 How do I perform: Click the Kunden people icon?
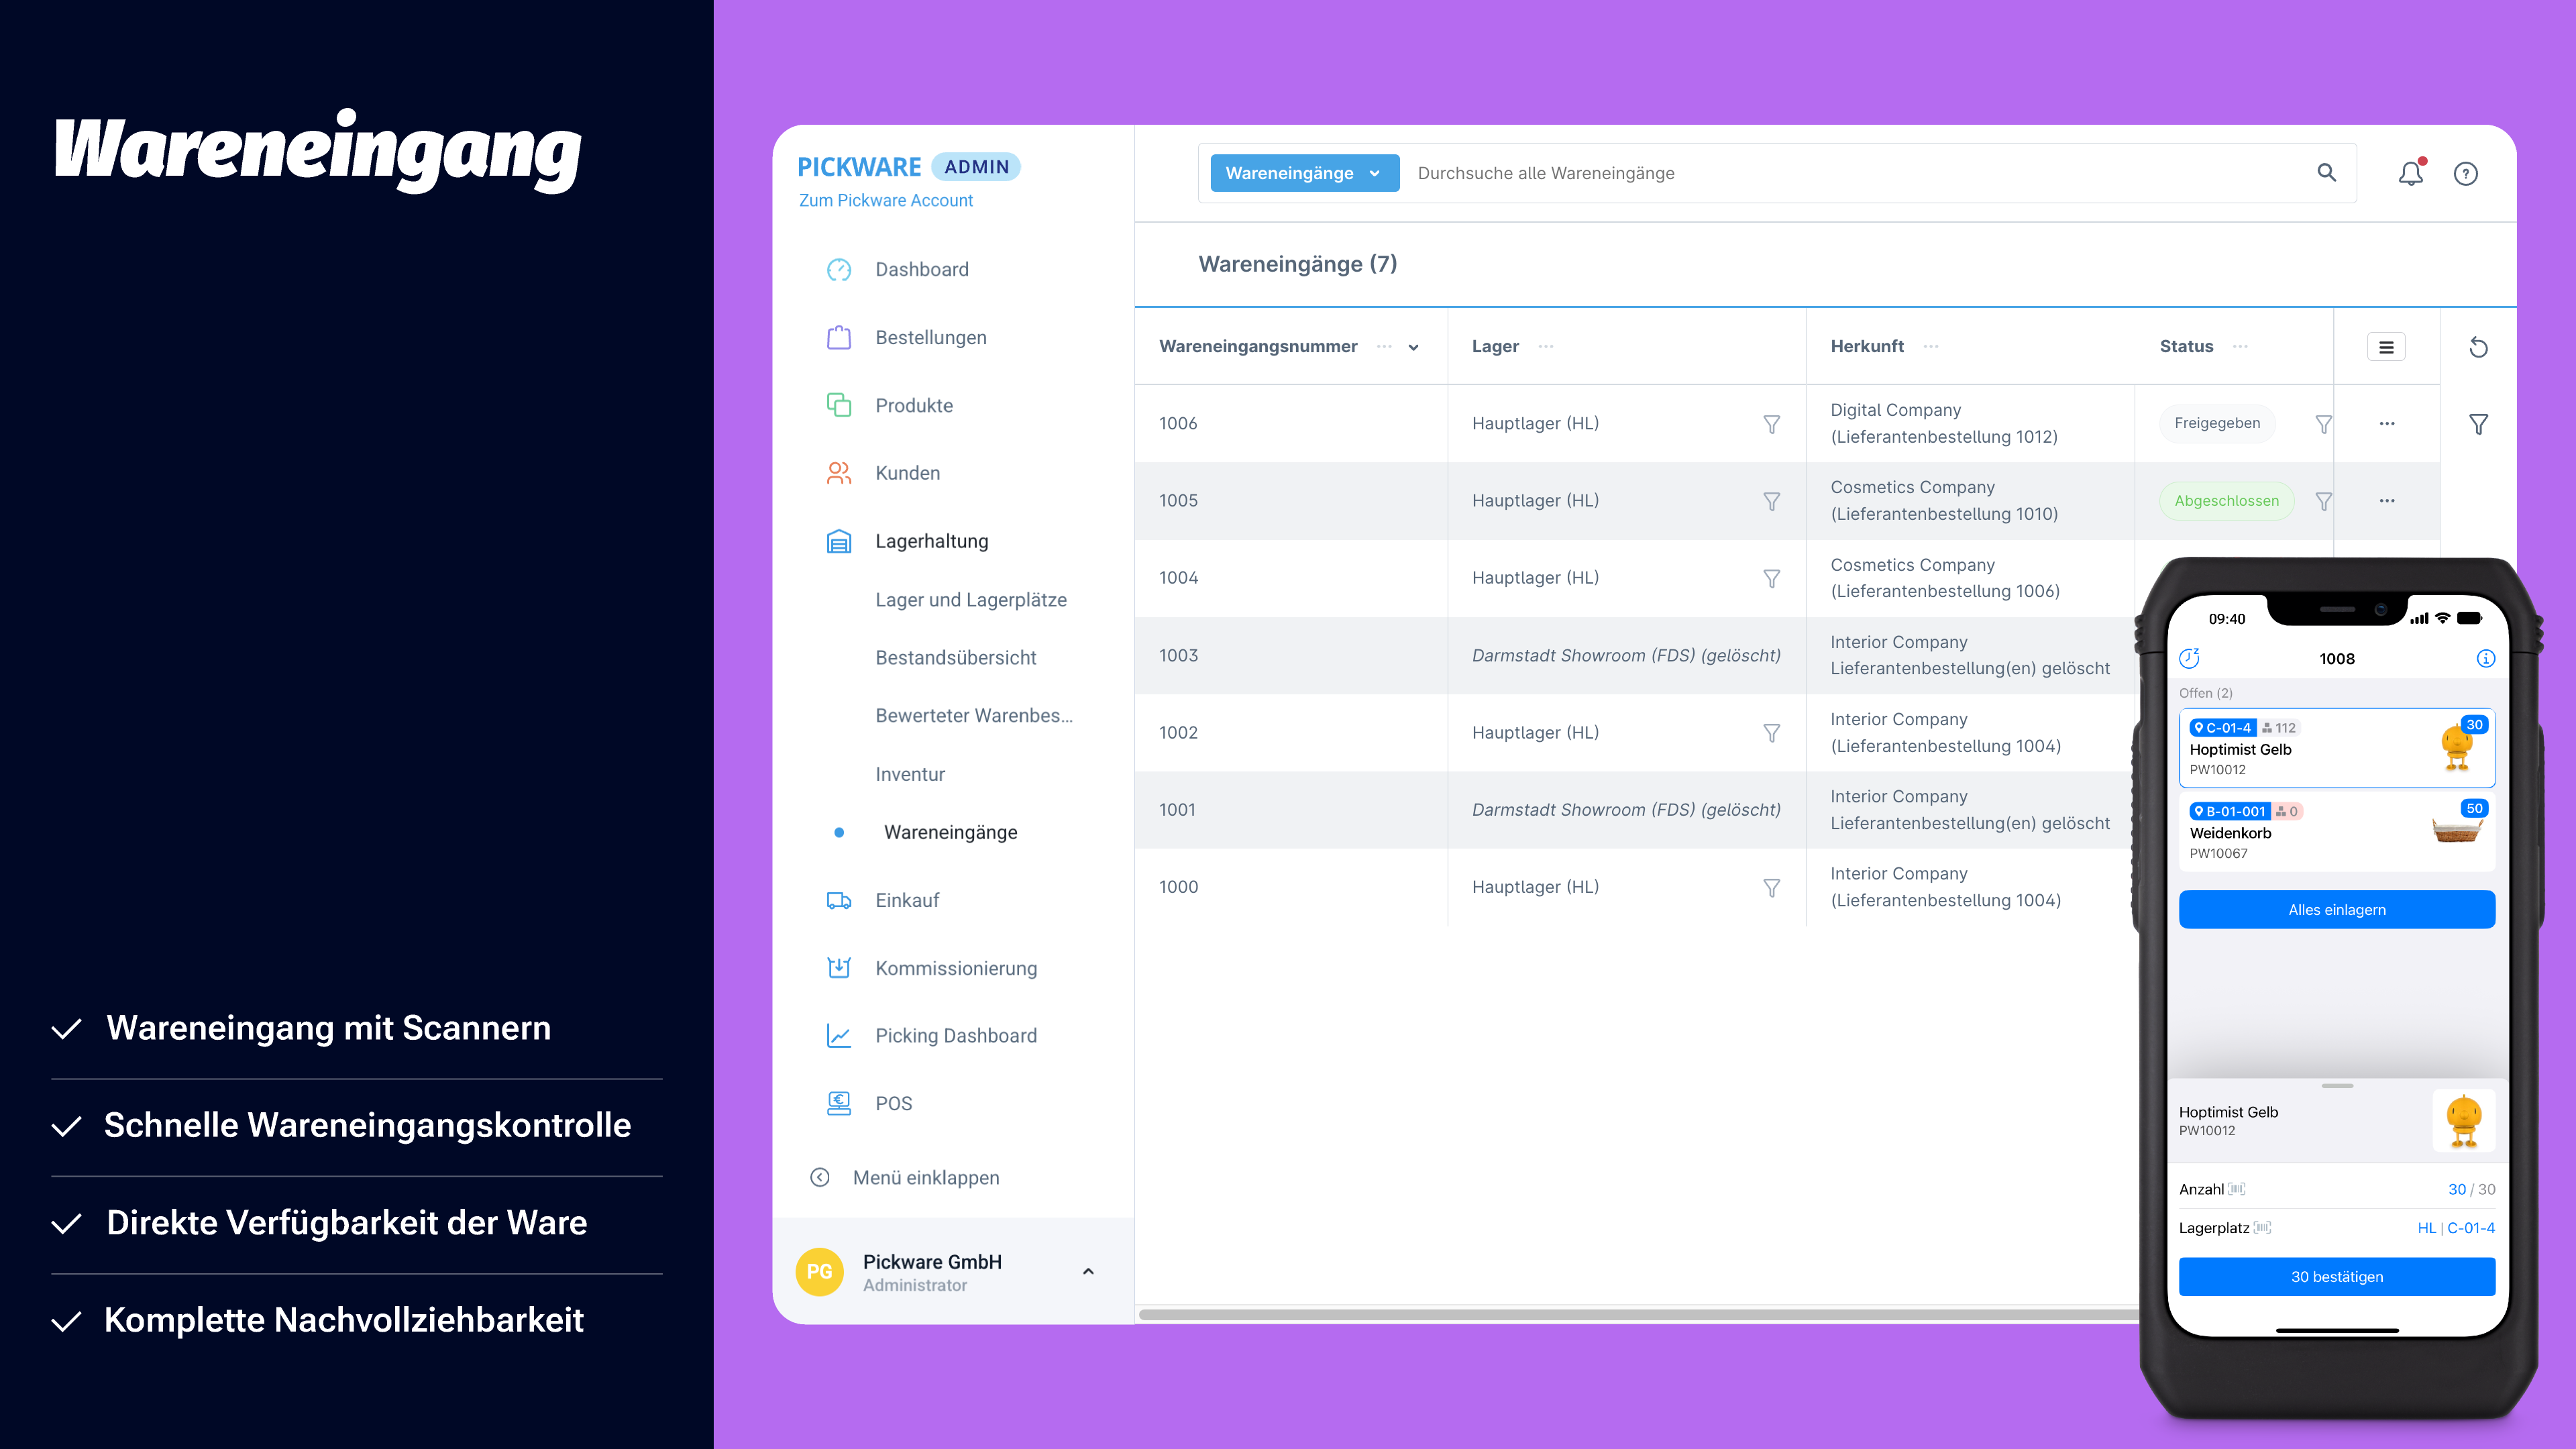[x=839, y=473]
